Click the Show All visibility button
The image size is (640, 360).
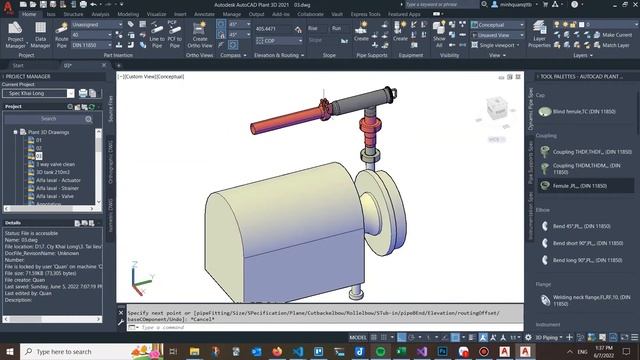[439, 34]
